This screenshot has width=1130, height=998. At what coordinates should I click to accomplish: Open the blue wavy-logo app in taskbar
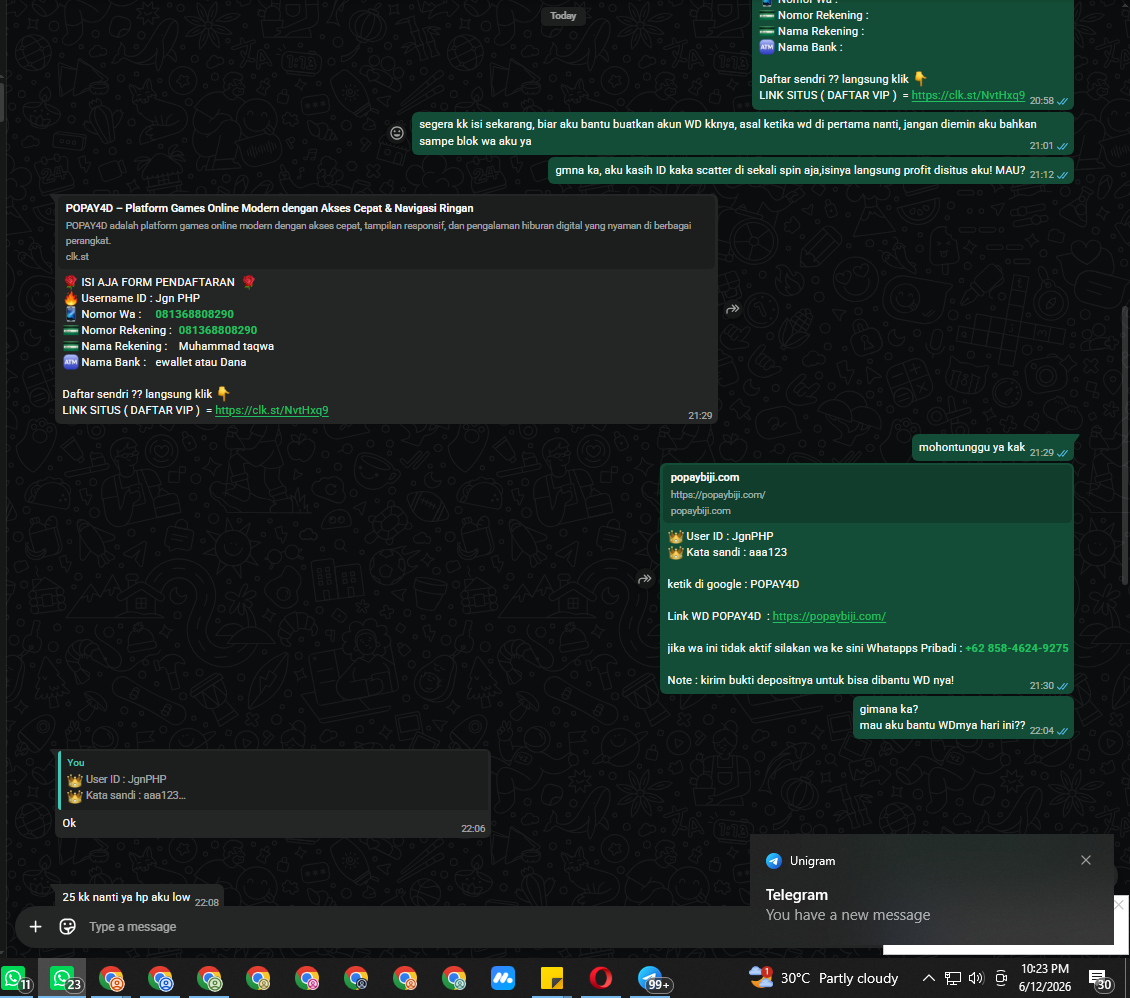(x=503, y=979)
